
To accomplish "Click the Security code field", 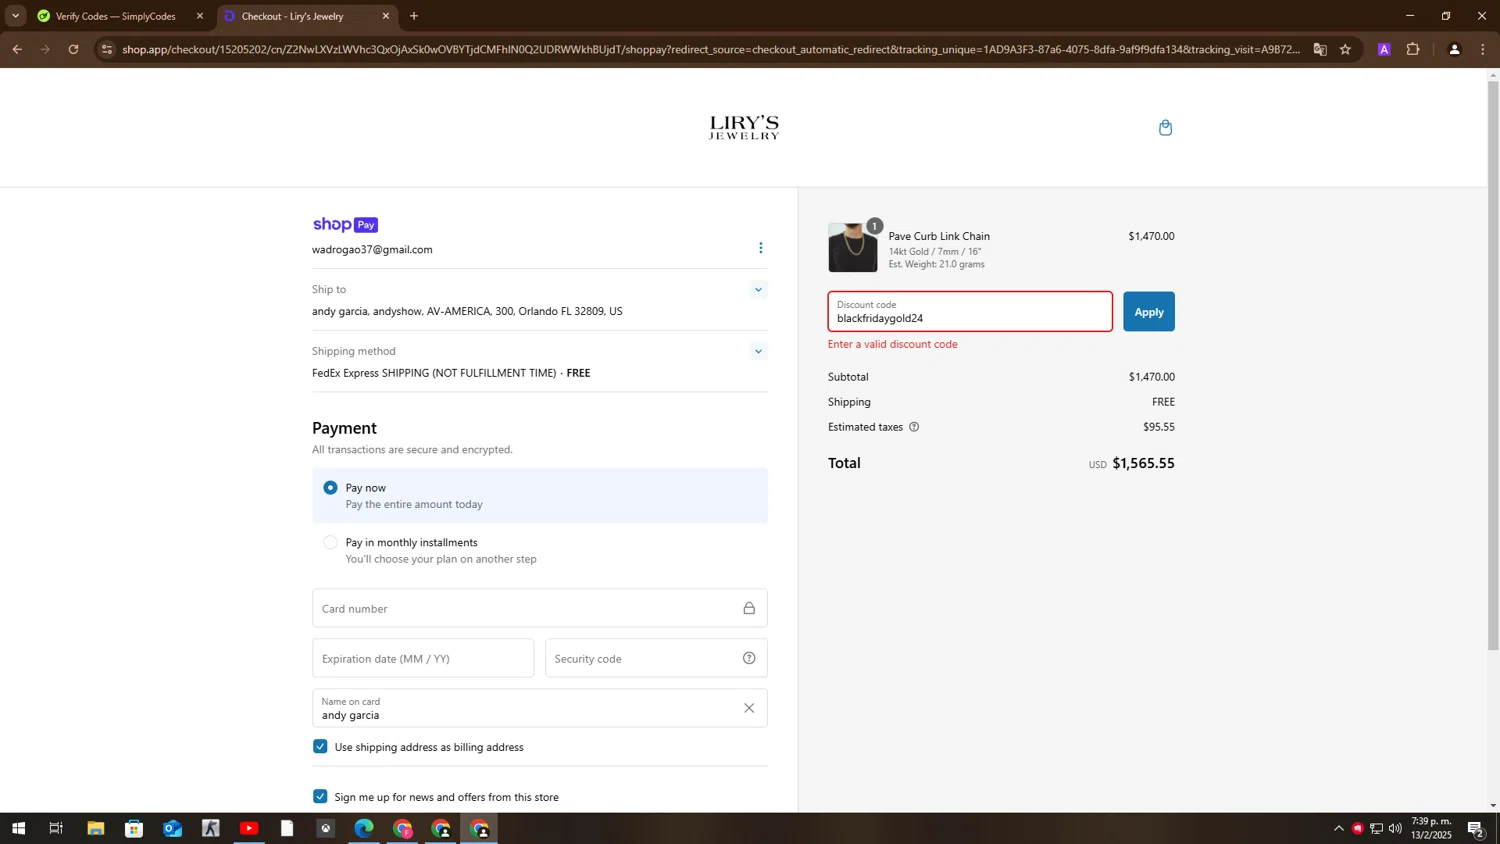I will tap(656, 658).
